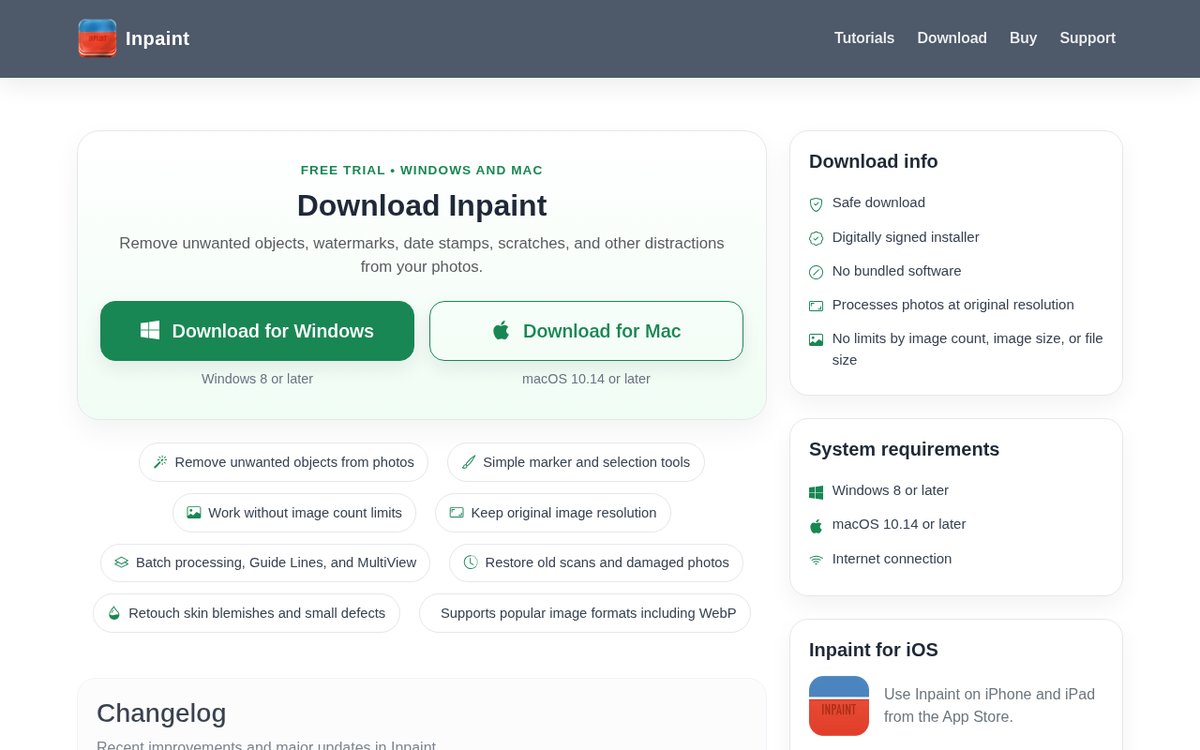Screen dimensions: 1200x750
Task: Click the picture icon beside Work without image count limits
Action: (x=194, y=513)
